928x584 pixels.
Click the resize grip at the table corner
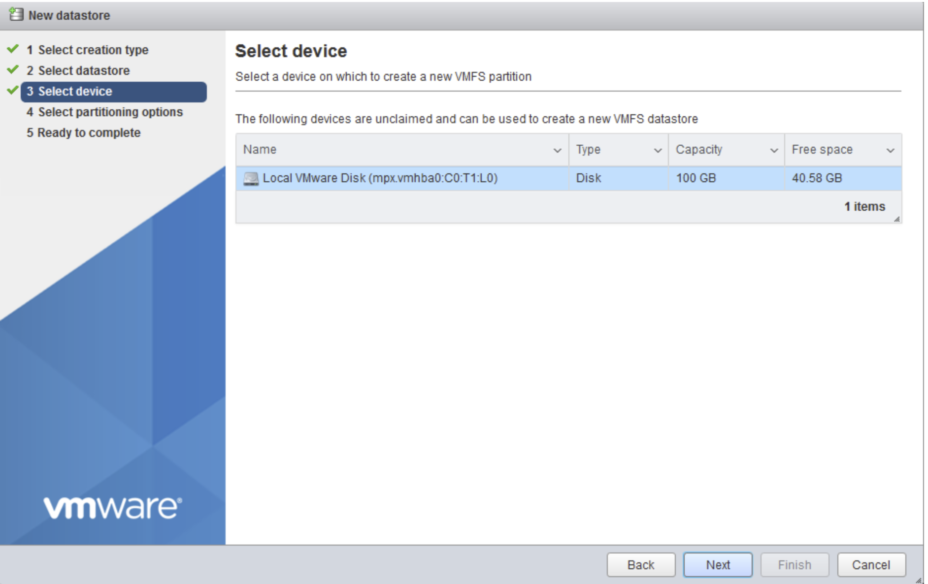pyautogui.click(x=897, y=221)
